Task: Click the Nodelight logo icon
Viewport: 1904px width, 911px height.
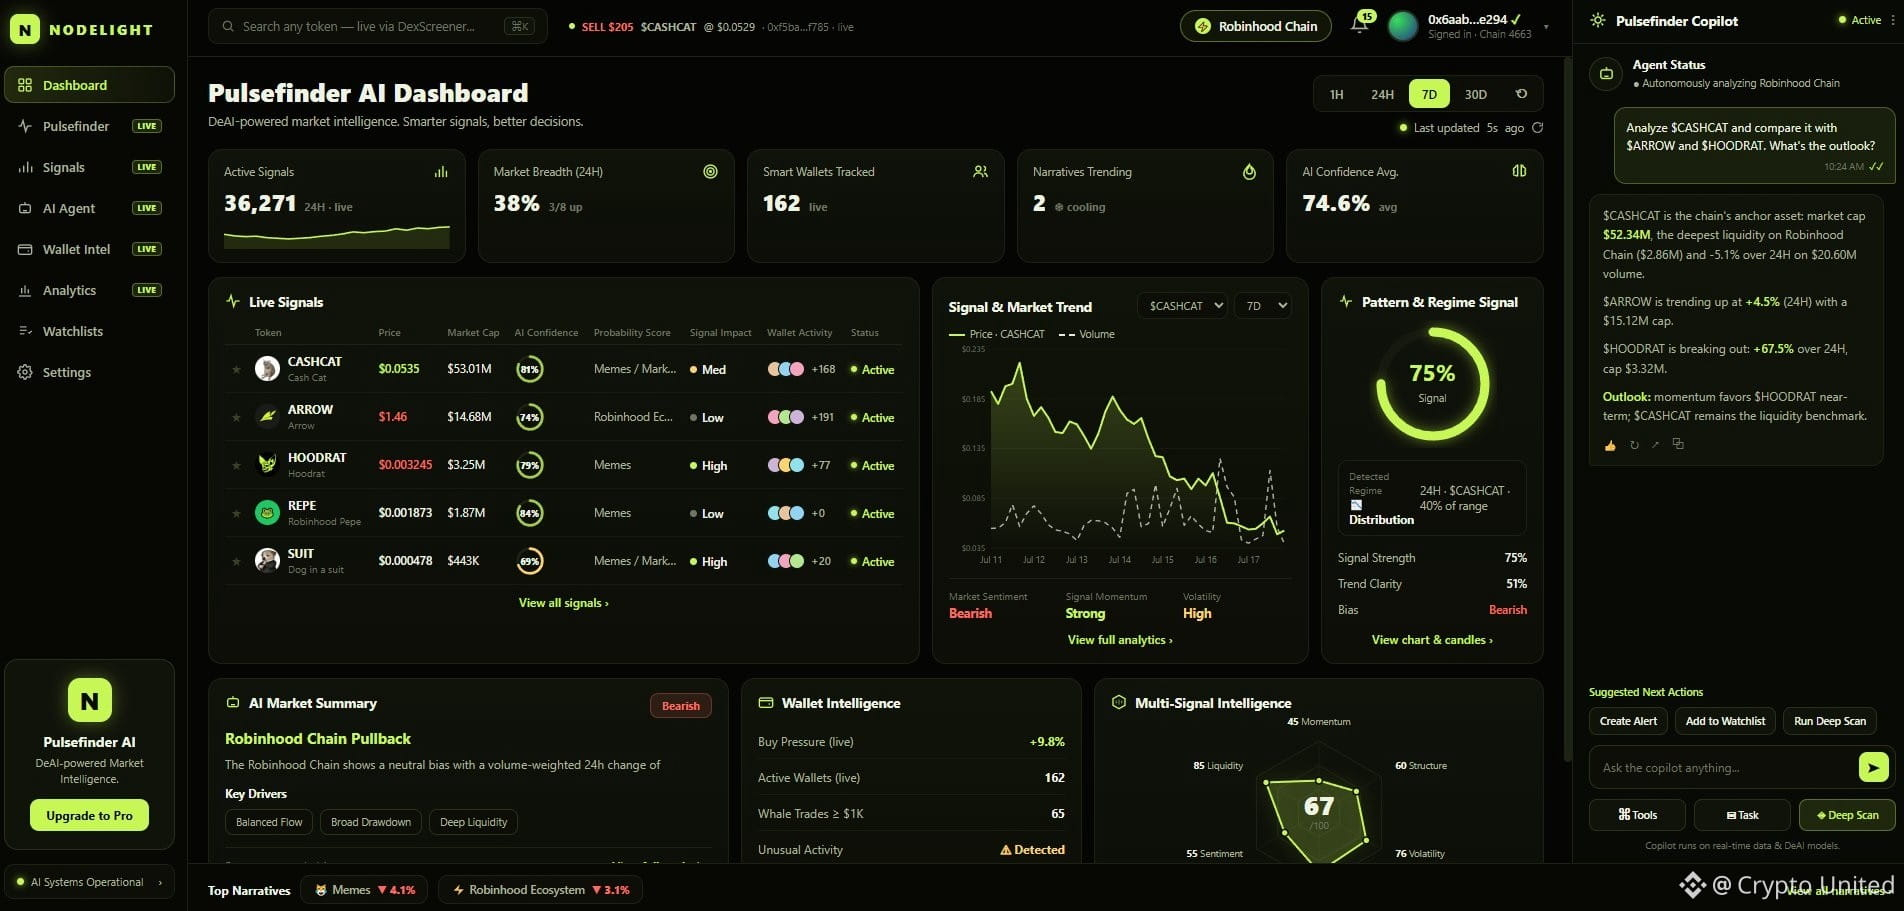Action: 25,29
